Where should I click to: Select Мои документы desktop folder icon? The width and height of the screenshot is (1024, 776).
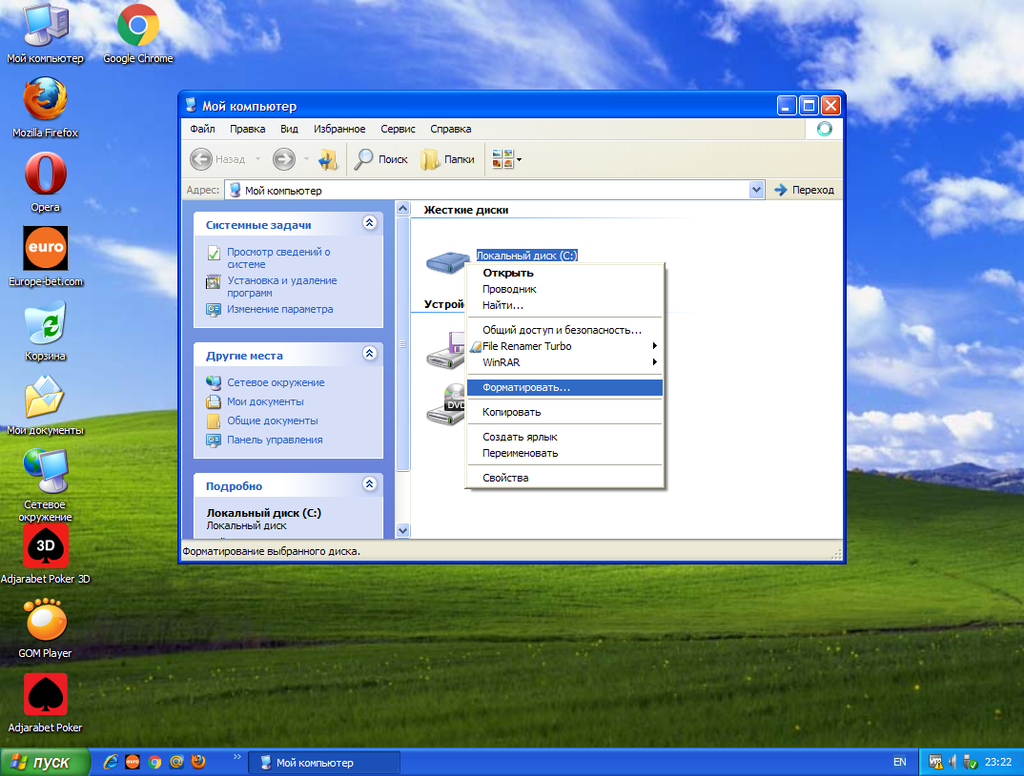coord(45,406)
